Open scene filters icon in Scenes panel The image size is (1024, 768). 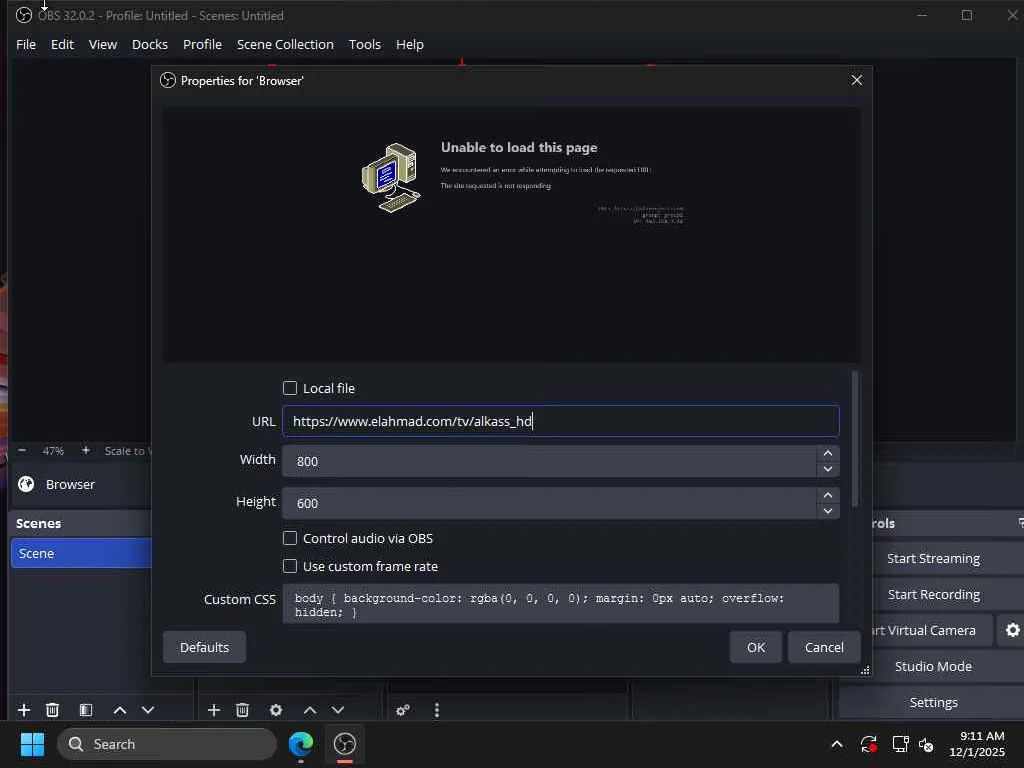point(86,710)
